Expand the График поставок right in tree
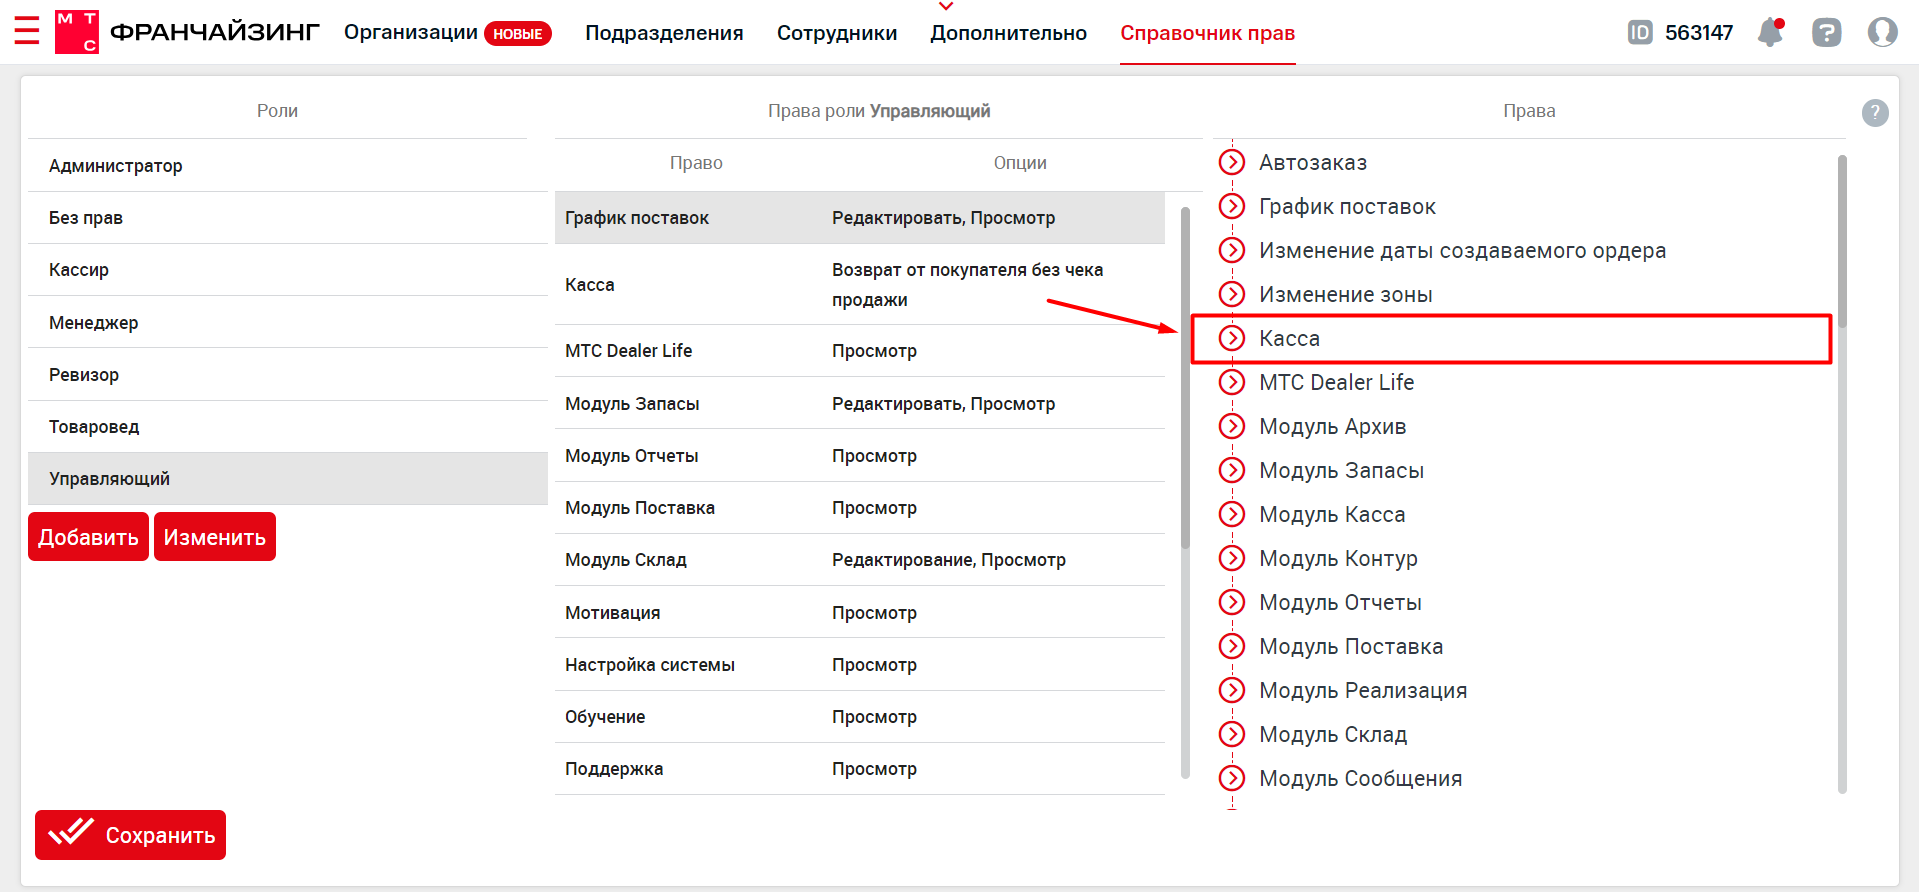This screenshot has width=1919, height=892. (1232, 206)
